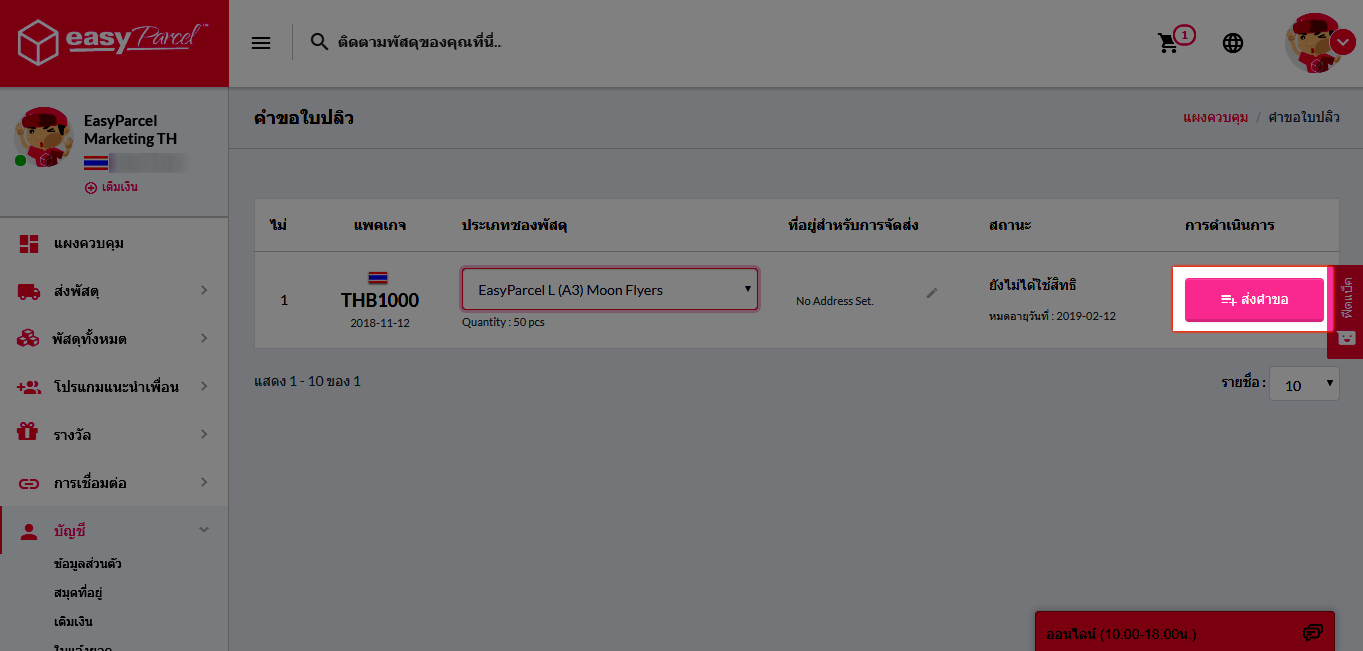Click the dashboard grid icon in sidebar

click(28, 243)
